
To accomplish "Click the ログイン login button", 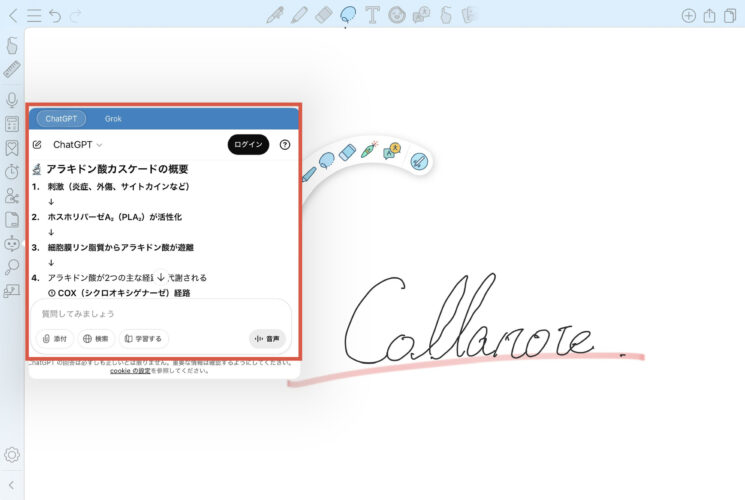I will point(248,144).
